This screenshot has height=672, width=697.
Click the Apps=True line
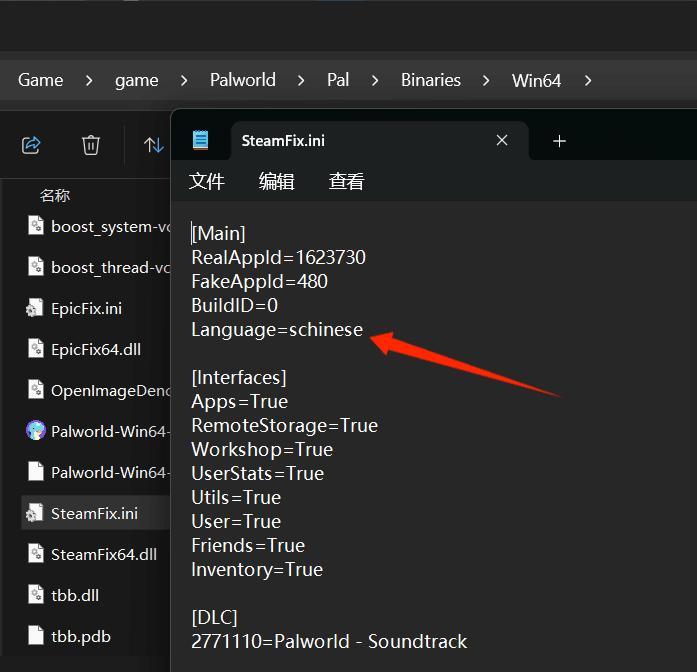(240, 402)
